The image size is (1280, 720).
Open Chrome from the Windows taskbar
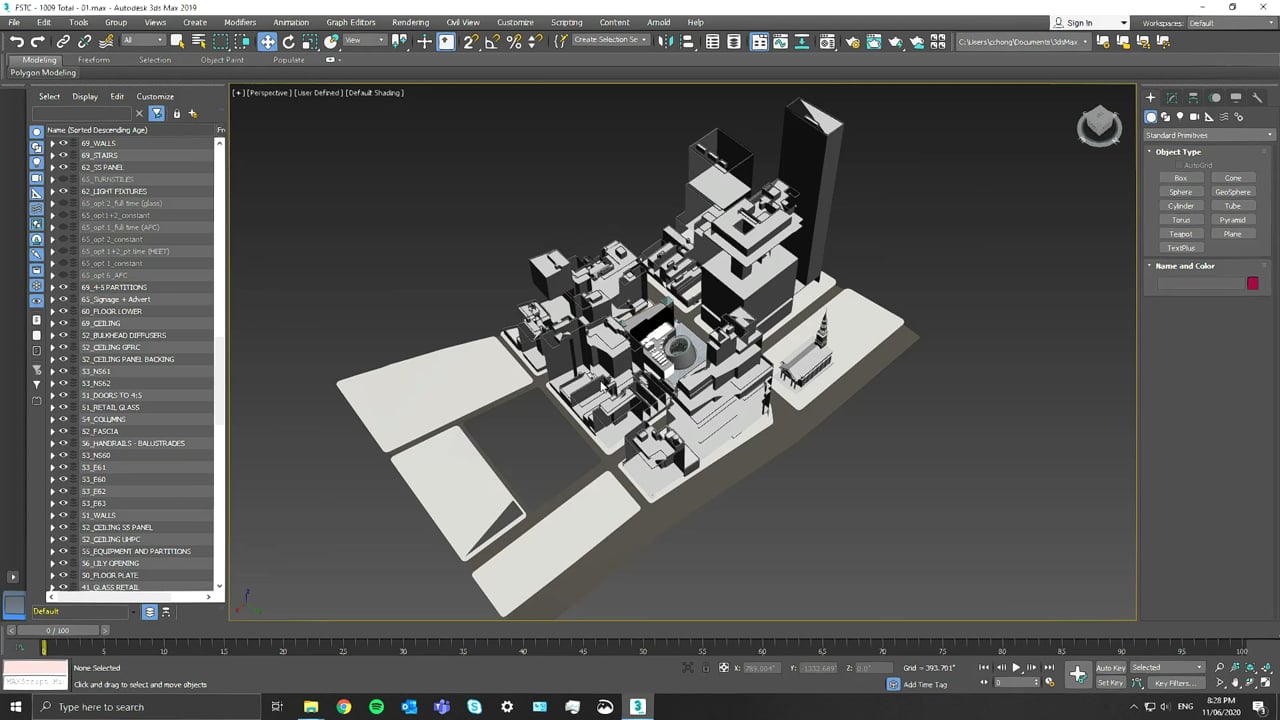pyautogui.click(x=344, y=707)
